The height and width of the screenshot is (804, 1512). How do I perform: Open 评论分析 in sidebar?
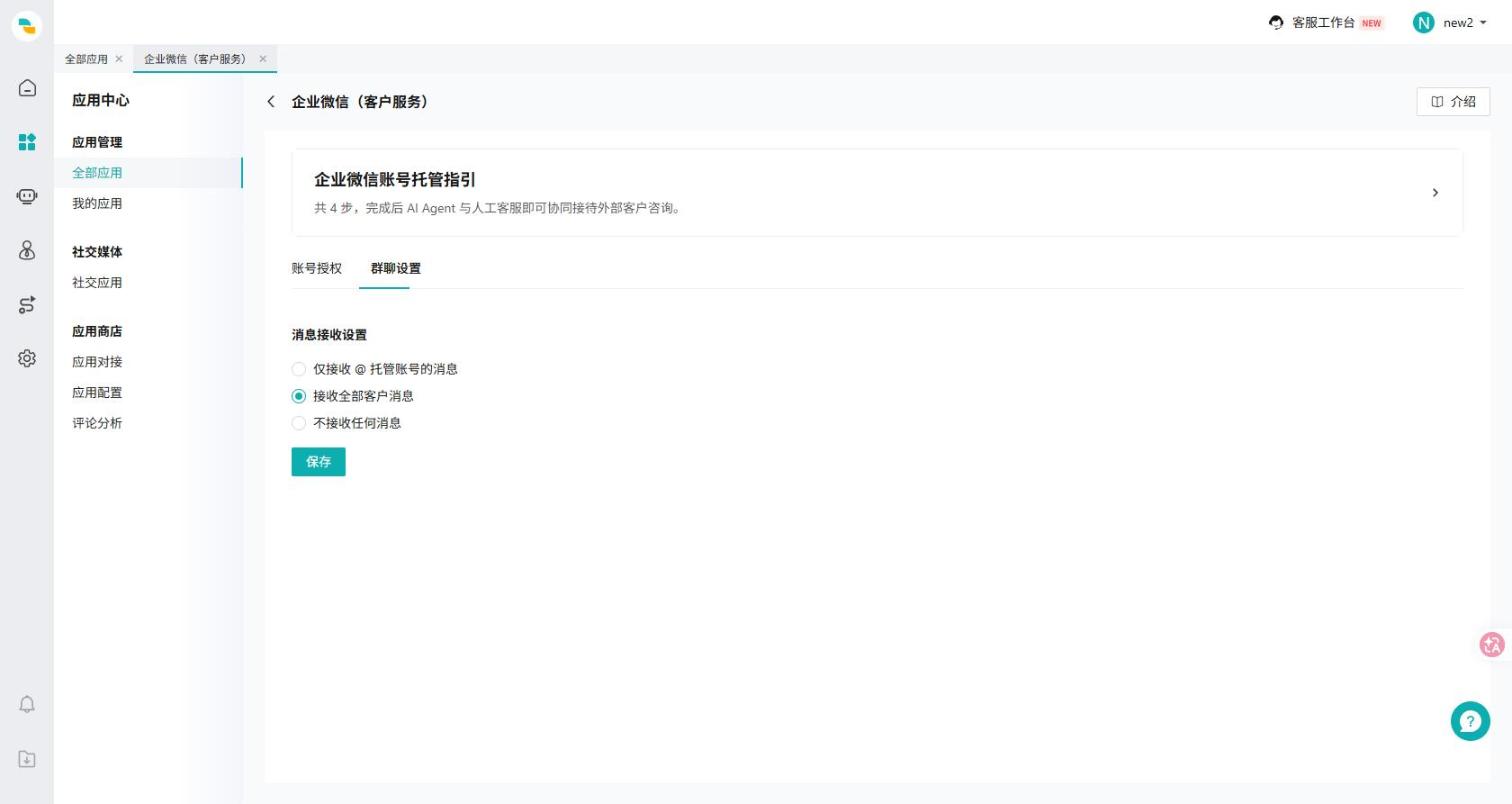(x=97, y=423)
